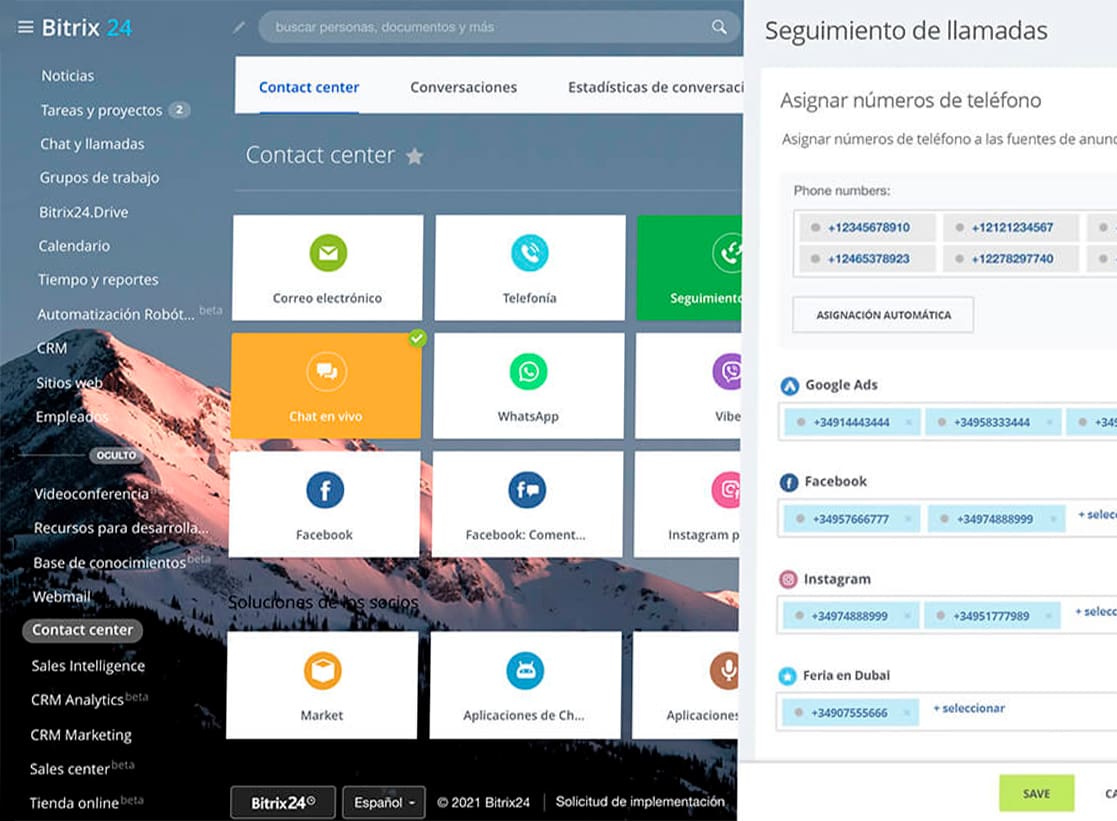Open the Facebook channel icon
Screen dimensions: 1117x821
pos(325,490)
